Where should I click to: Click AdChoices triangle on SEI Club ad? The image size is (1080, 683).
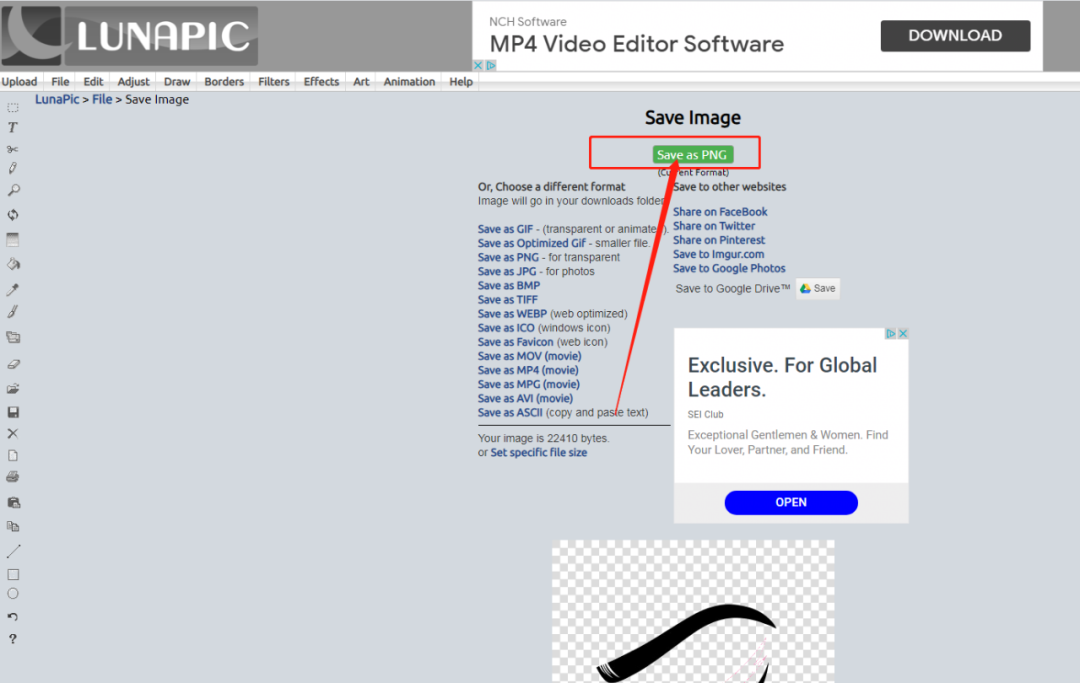tap(891, 333)
